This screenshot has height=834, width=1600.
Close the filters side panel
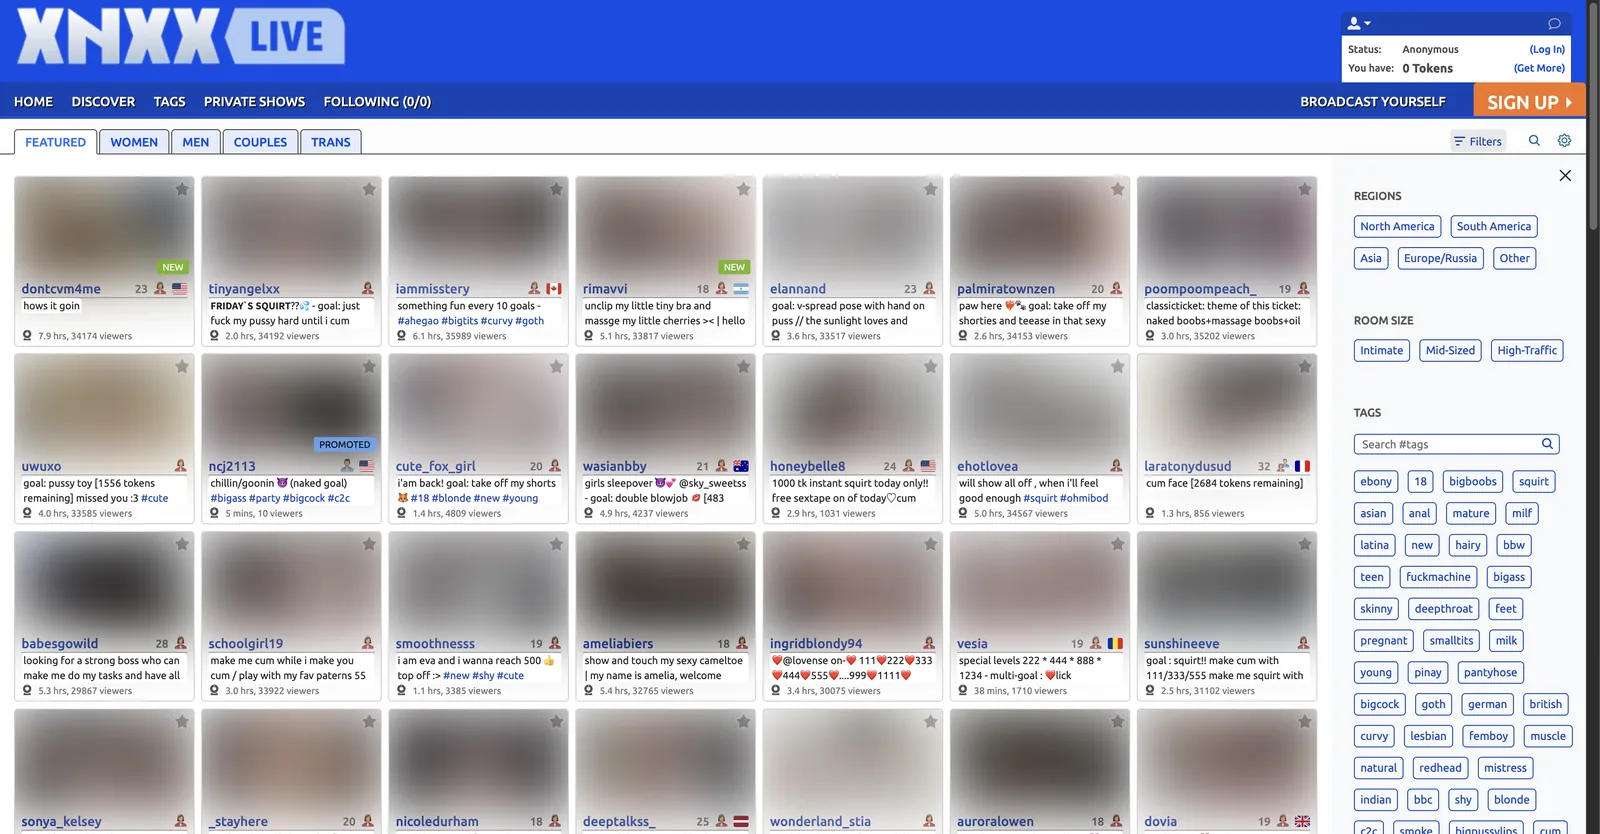click(x=1565, y=176)
